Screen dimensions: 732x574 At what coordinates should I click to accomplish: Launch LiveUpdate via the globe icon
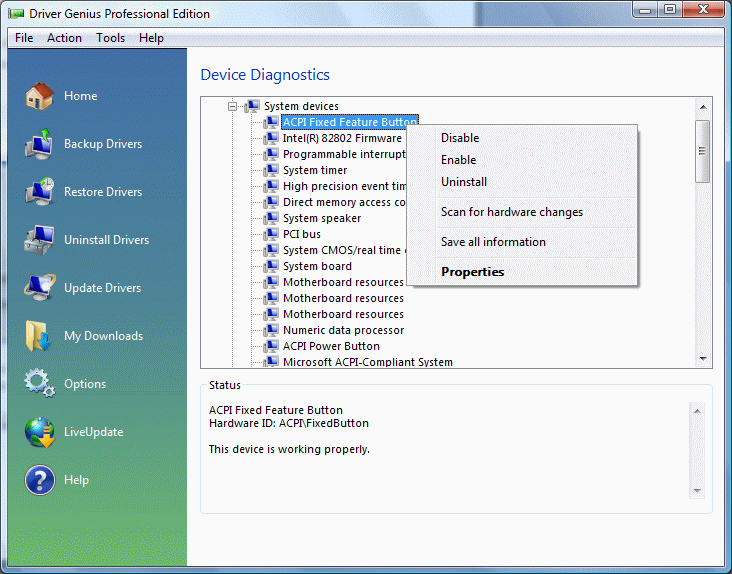point(39,432)
